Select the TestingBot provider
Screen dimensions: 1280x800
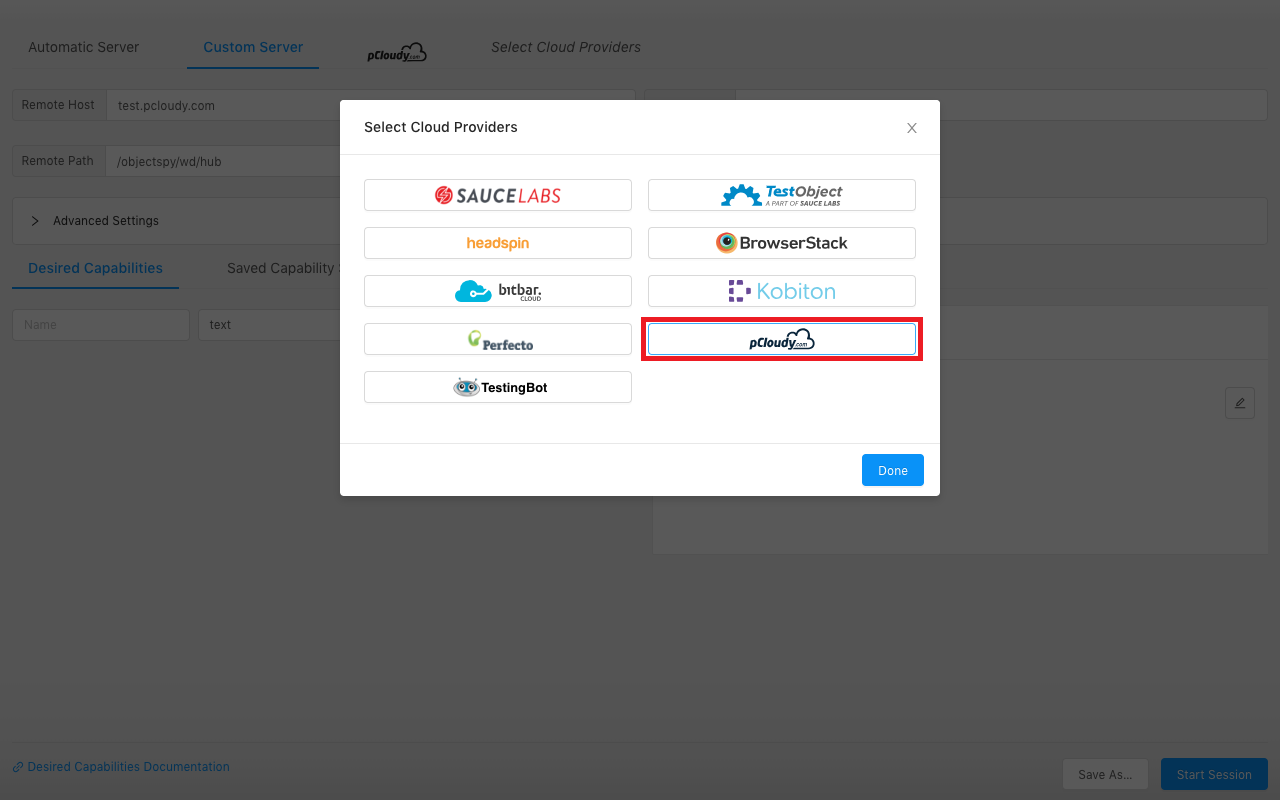(x=498, y=387)
